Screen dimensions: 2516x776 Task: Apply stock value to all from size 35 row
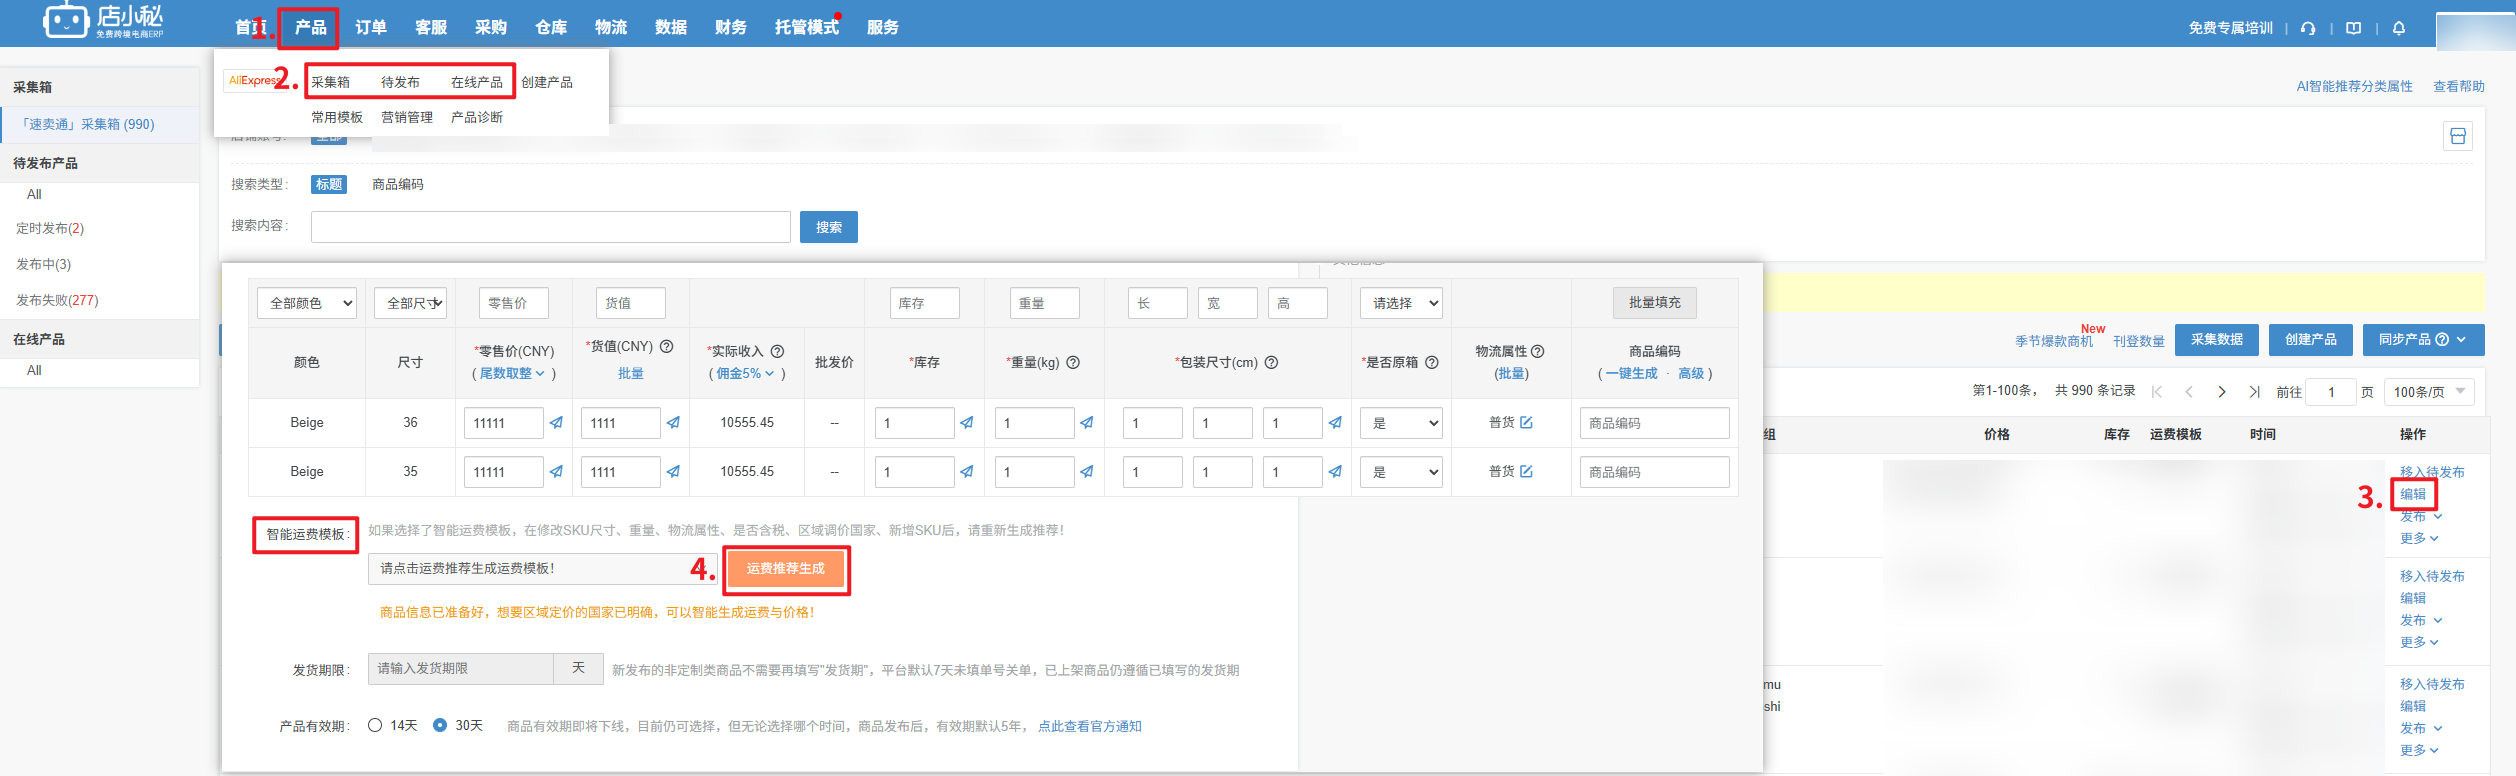tap(967, 472)
